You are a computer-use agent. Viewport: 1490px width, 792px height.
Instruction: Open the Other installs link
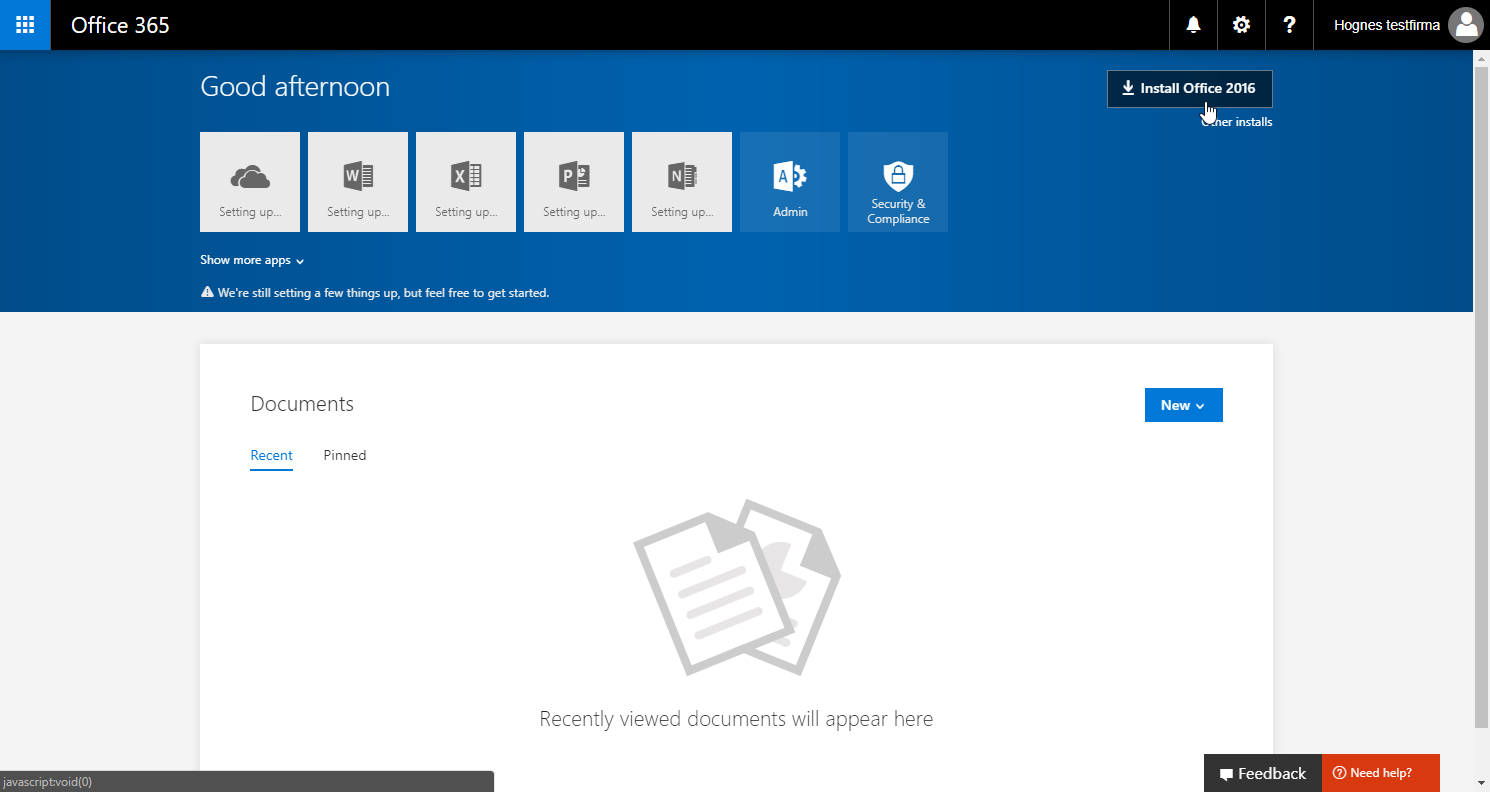(x=1238, y=122)
